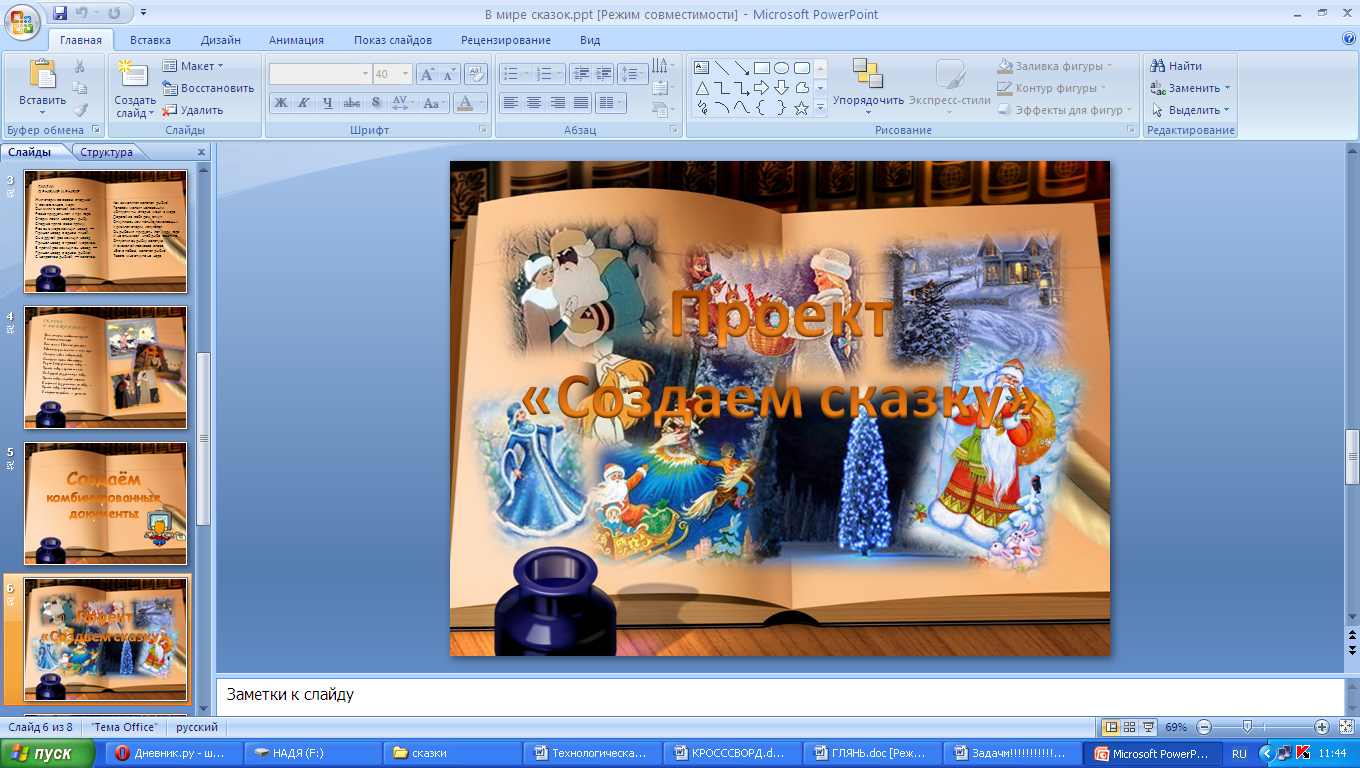This screenshot has height=768, width=1360.
Task: Open the round Office button menu
Action: [x=22, y=22]
